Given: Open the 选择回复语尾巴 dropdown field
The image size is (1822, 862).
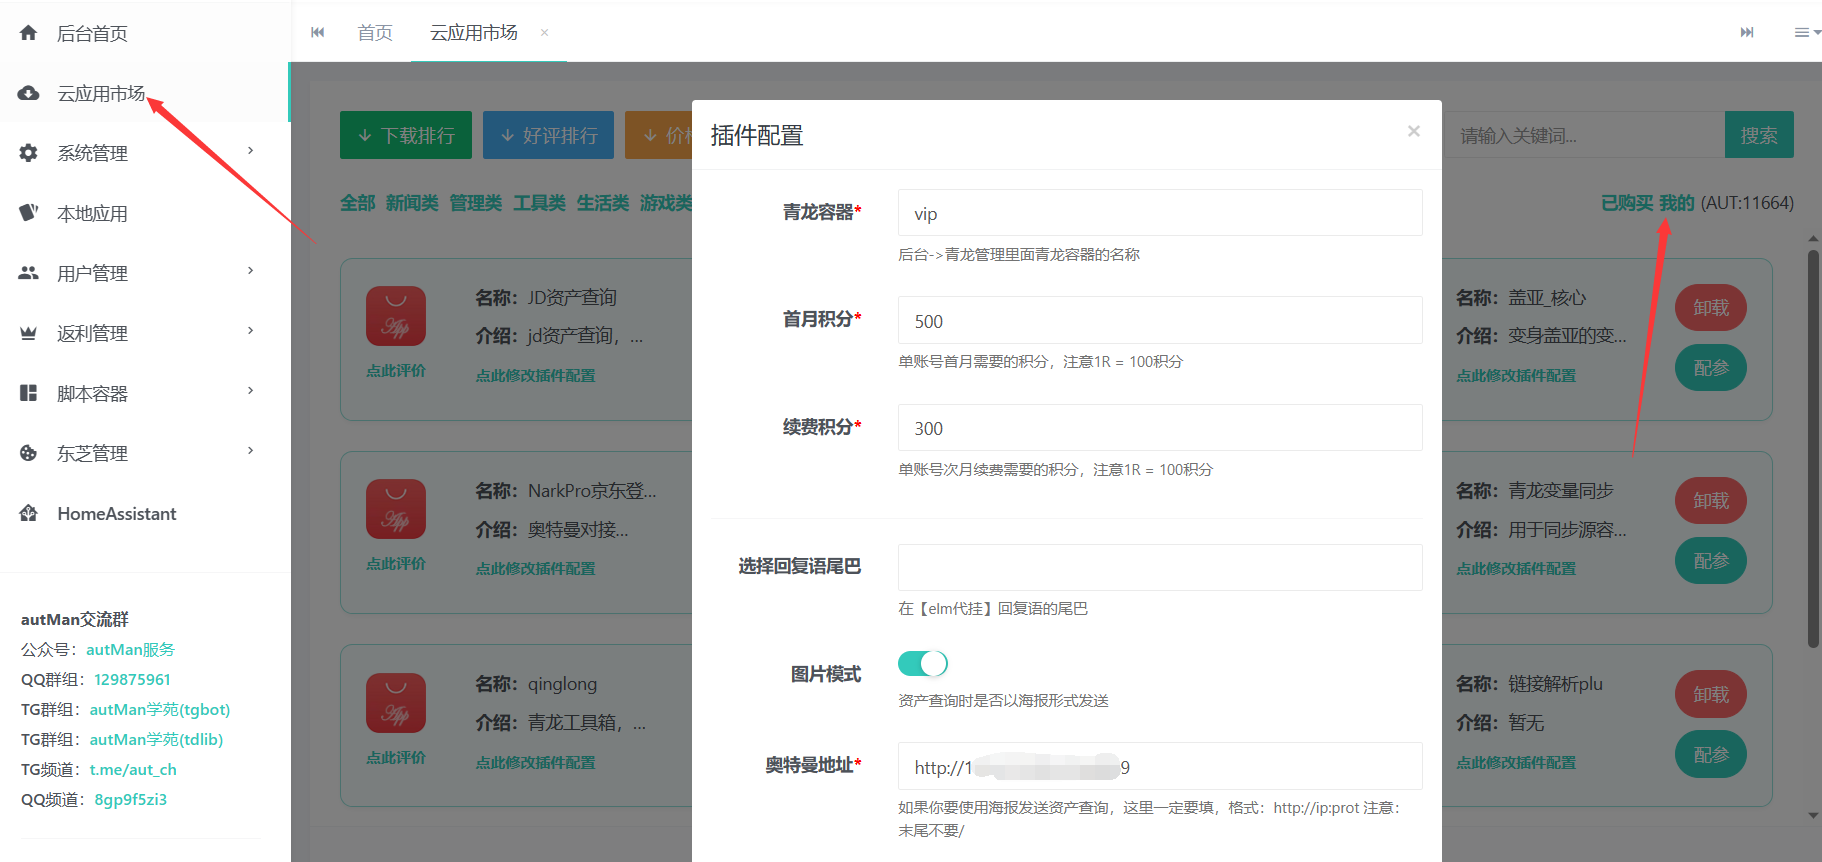Looking at the screenshot, I should pos(1160,567).
